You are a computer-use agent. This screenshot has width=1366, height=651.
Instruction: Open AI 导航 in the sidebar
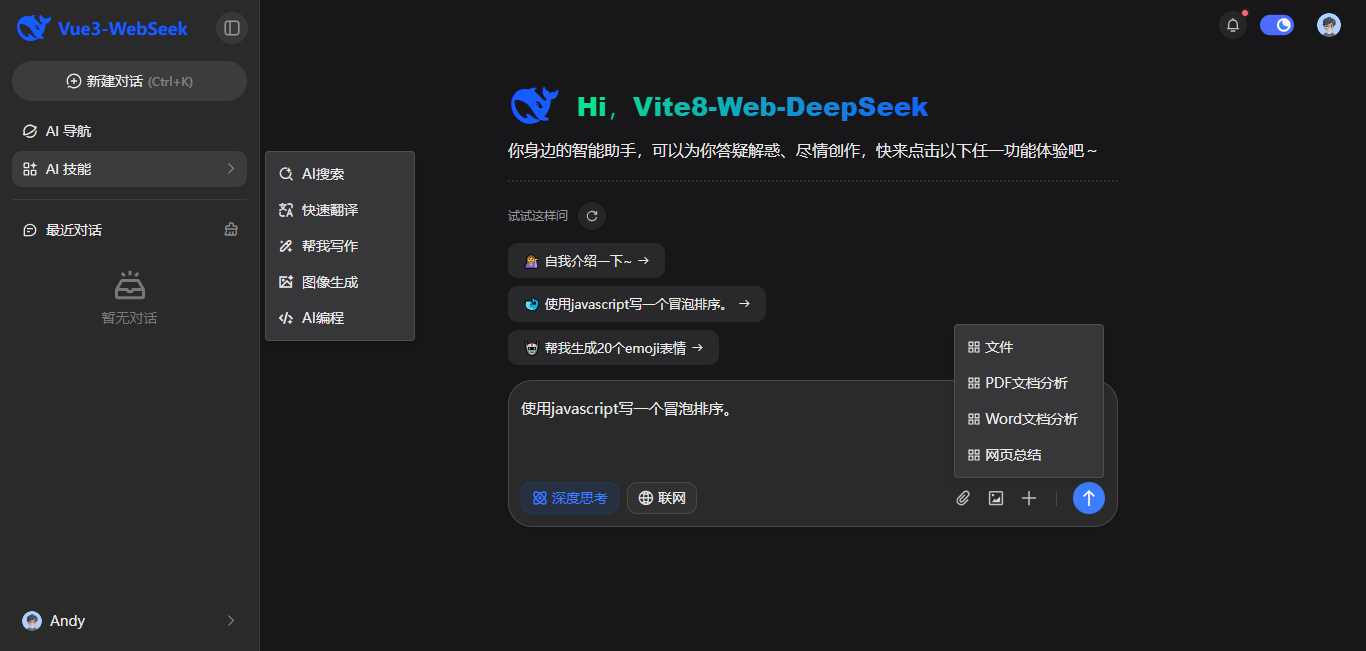(129, 131)
